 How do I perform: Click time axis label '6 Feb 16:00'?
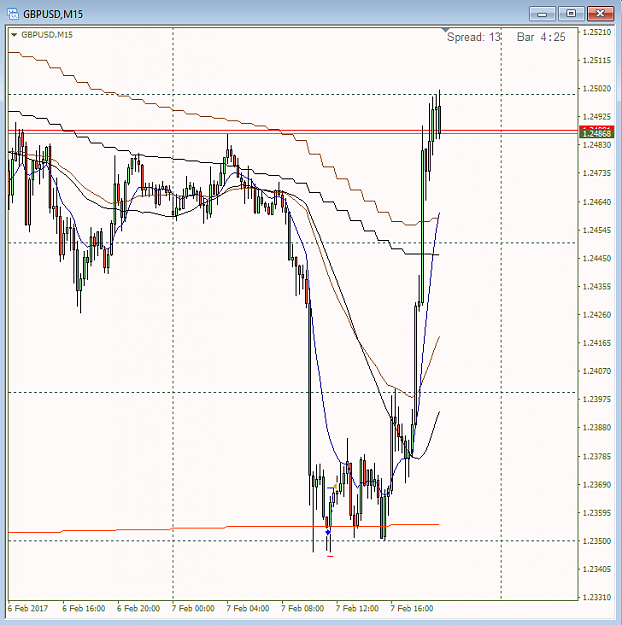[x=83, y=609]
